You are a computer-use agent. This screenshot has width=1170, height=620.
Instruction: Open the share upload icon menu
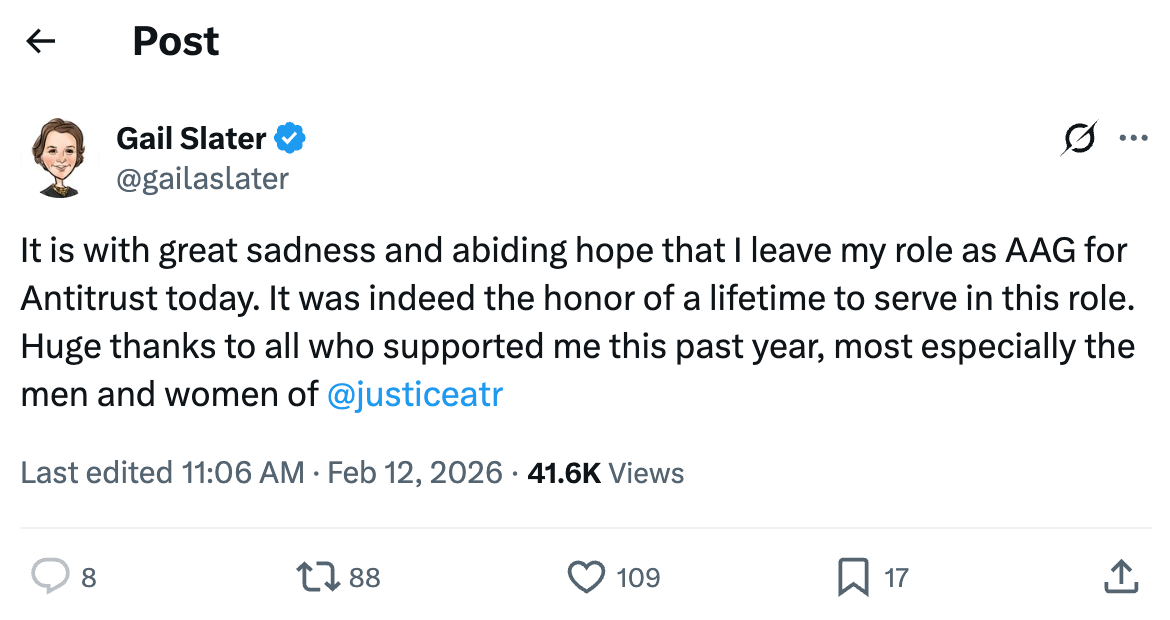(x=1120, y=576)
